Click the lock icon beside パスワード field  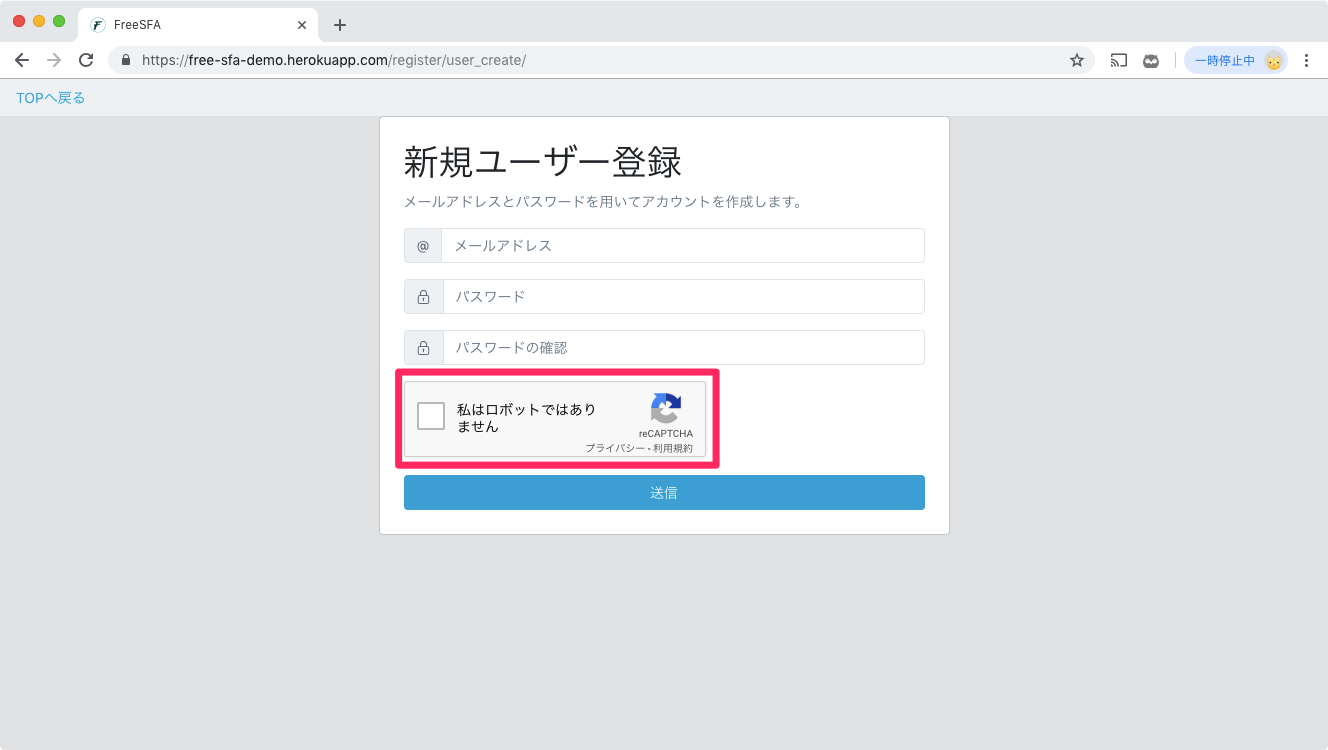click(x=423, y=297)
